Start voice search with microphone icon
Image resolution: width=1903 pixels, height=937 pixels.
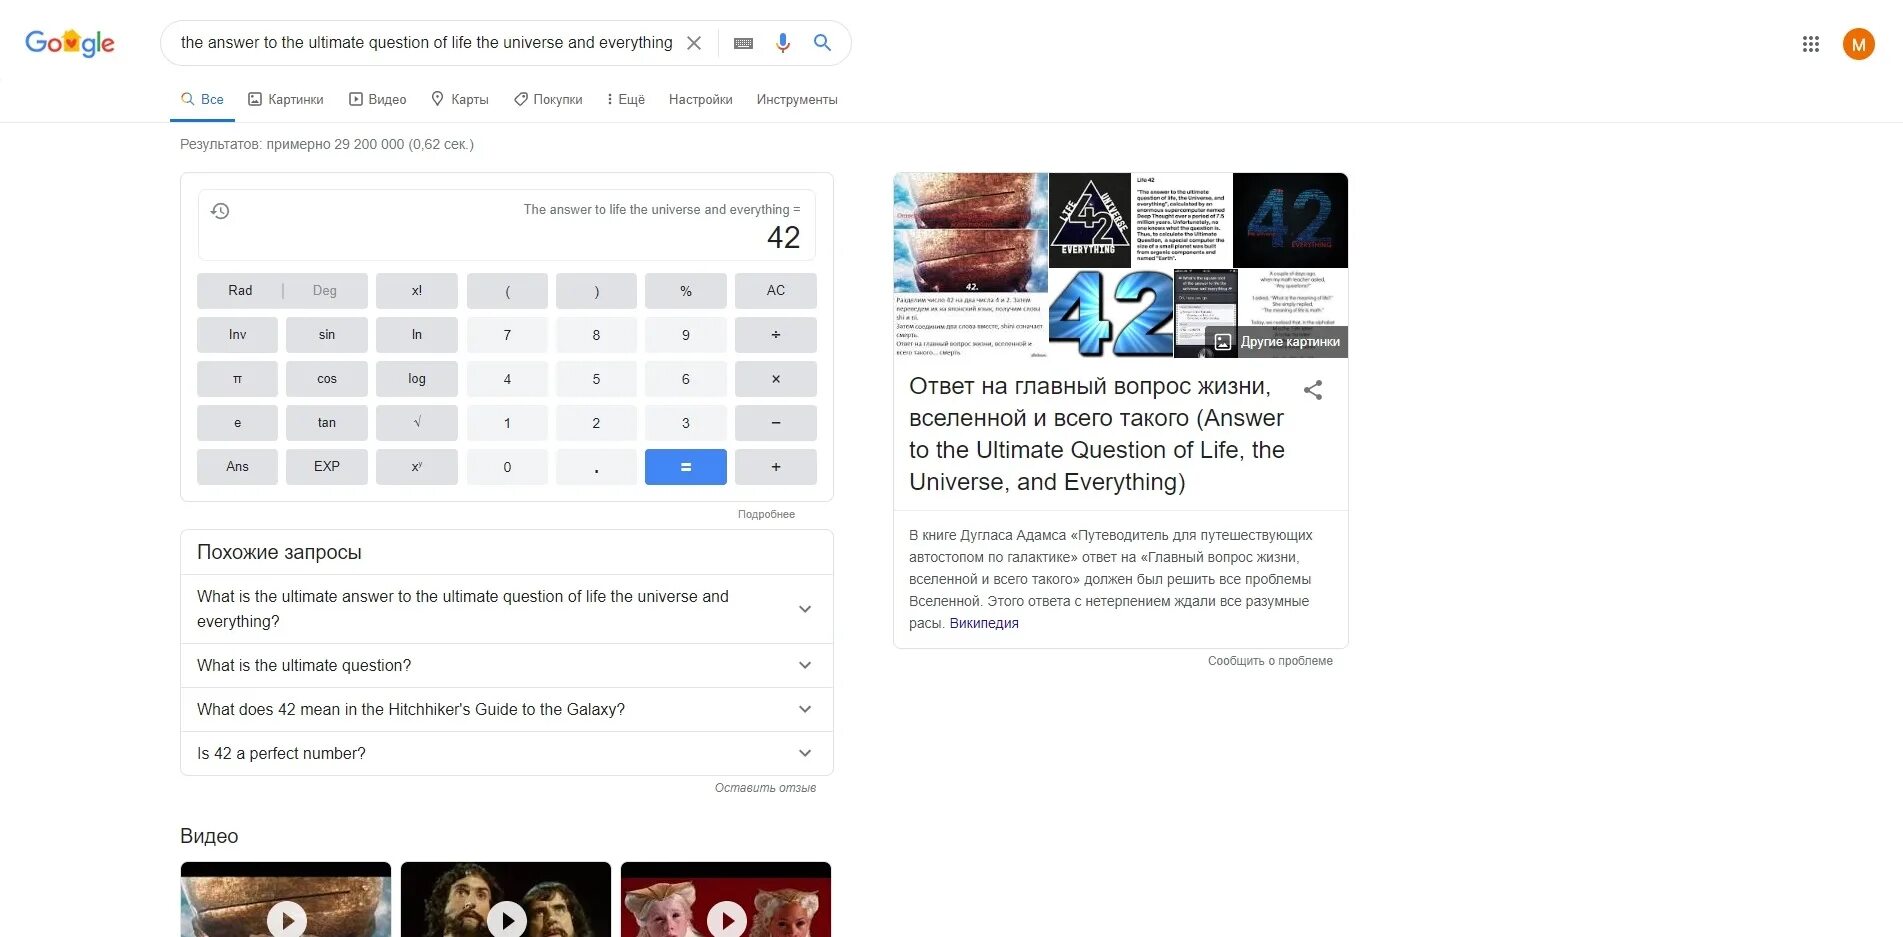tap(783, 43)
